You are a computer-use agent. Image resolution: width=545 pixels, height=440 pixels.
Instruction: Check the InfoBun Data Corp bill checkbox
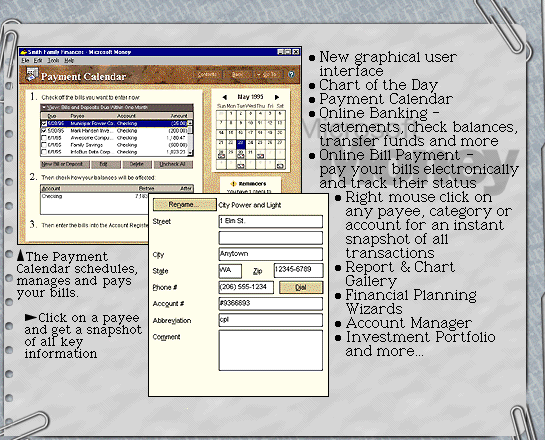(44, 152)
